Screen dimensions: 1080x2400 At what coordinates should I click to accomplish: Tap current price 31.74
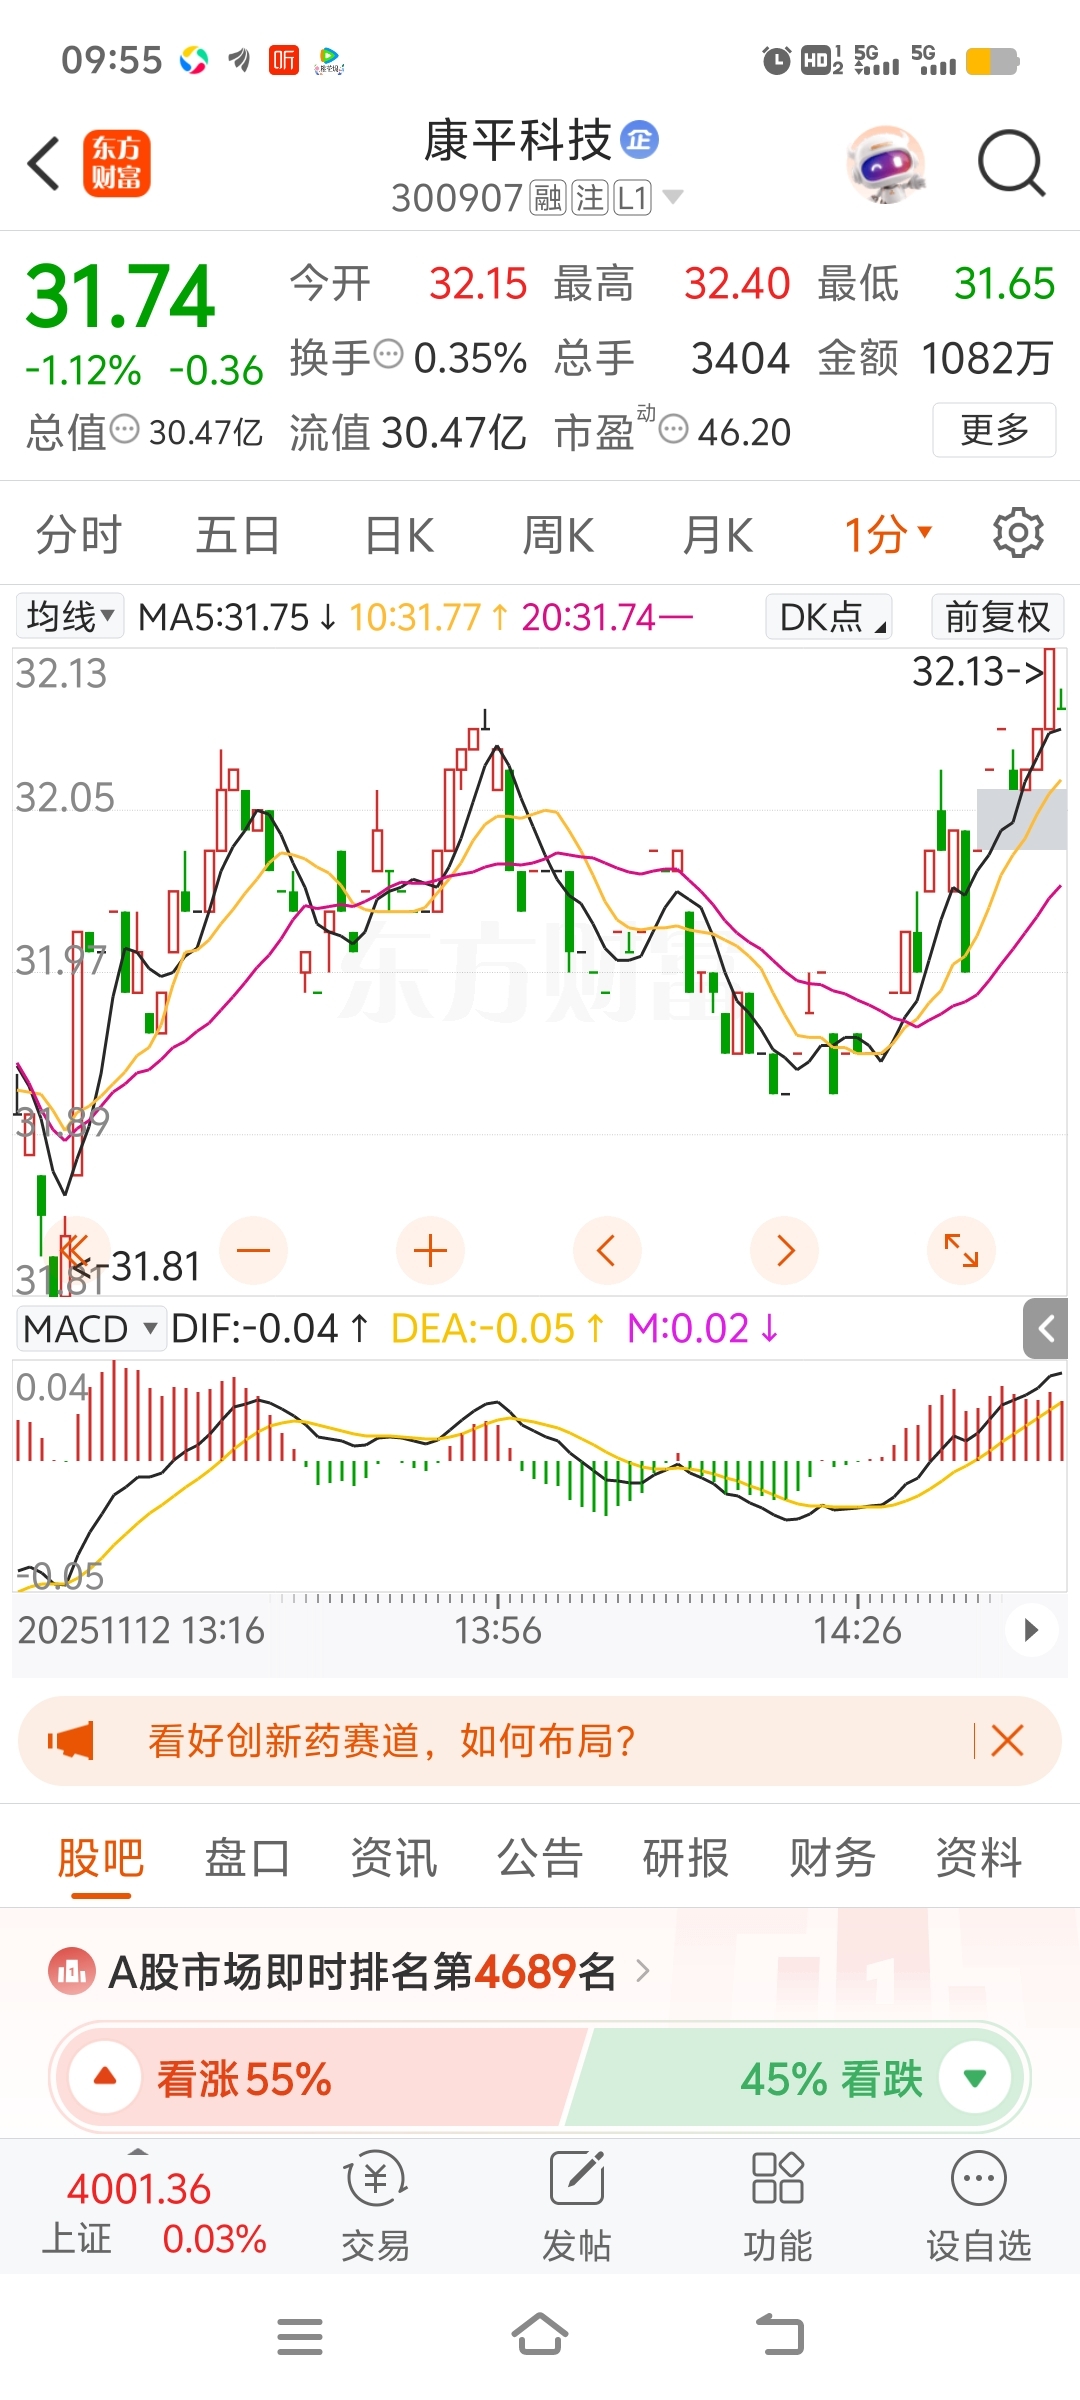pos(120,295)
